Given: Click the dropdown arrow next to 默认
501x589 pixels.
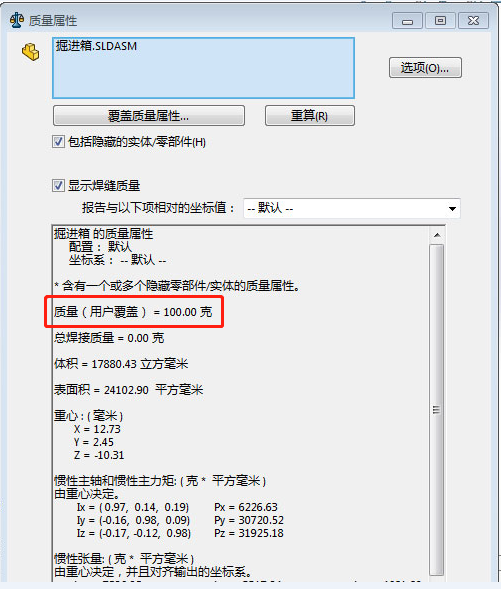Looking at the screenshot, I should (452, 208).
